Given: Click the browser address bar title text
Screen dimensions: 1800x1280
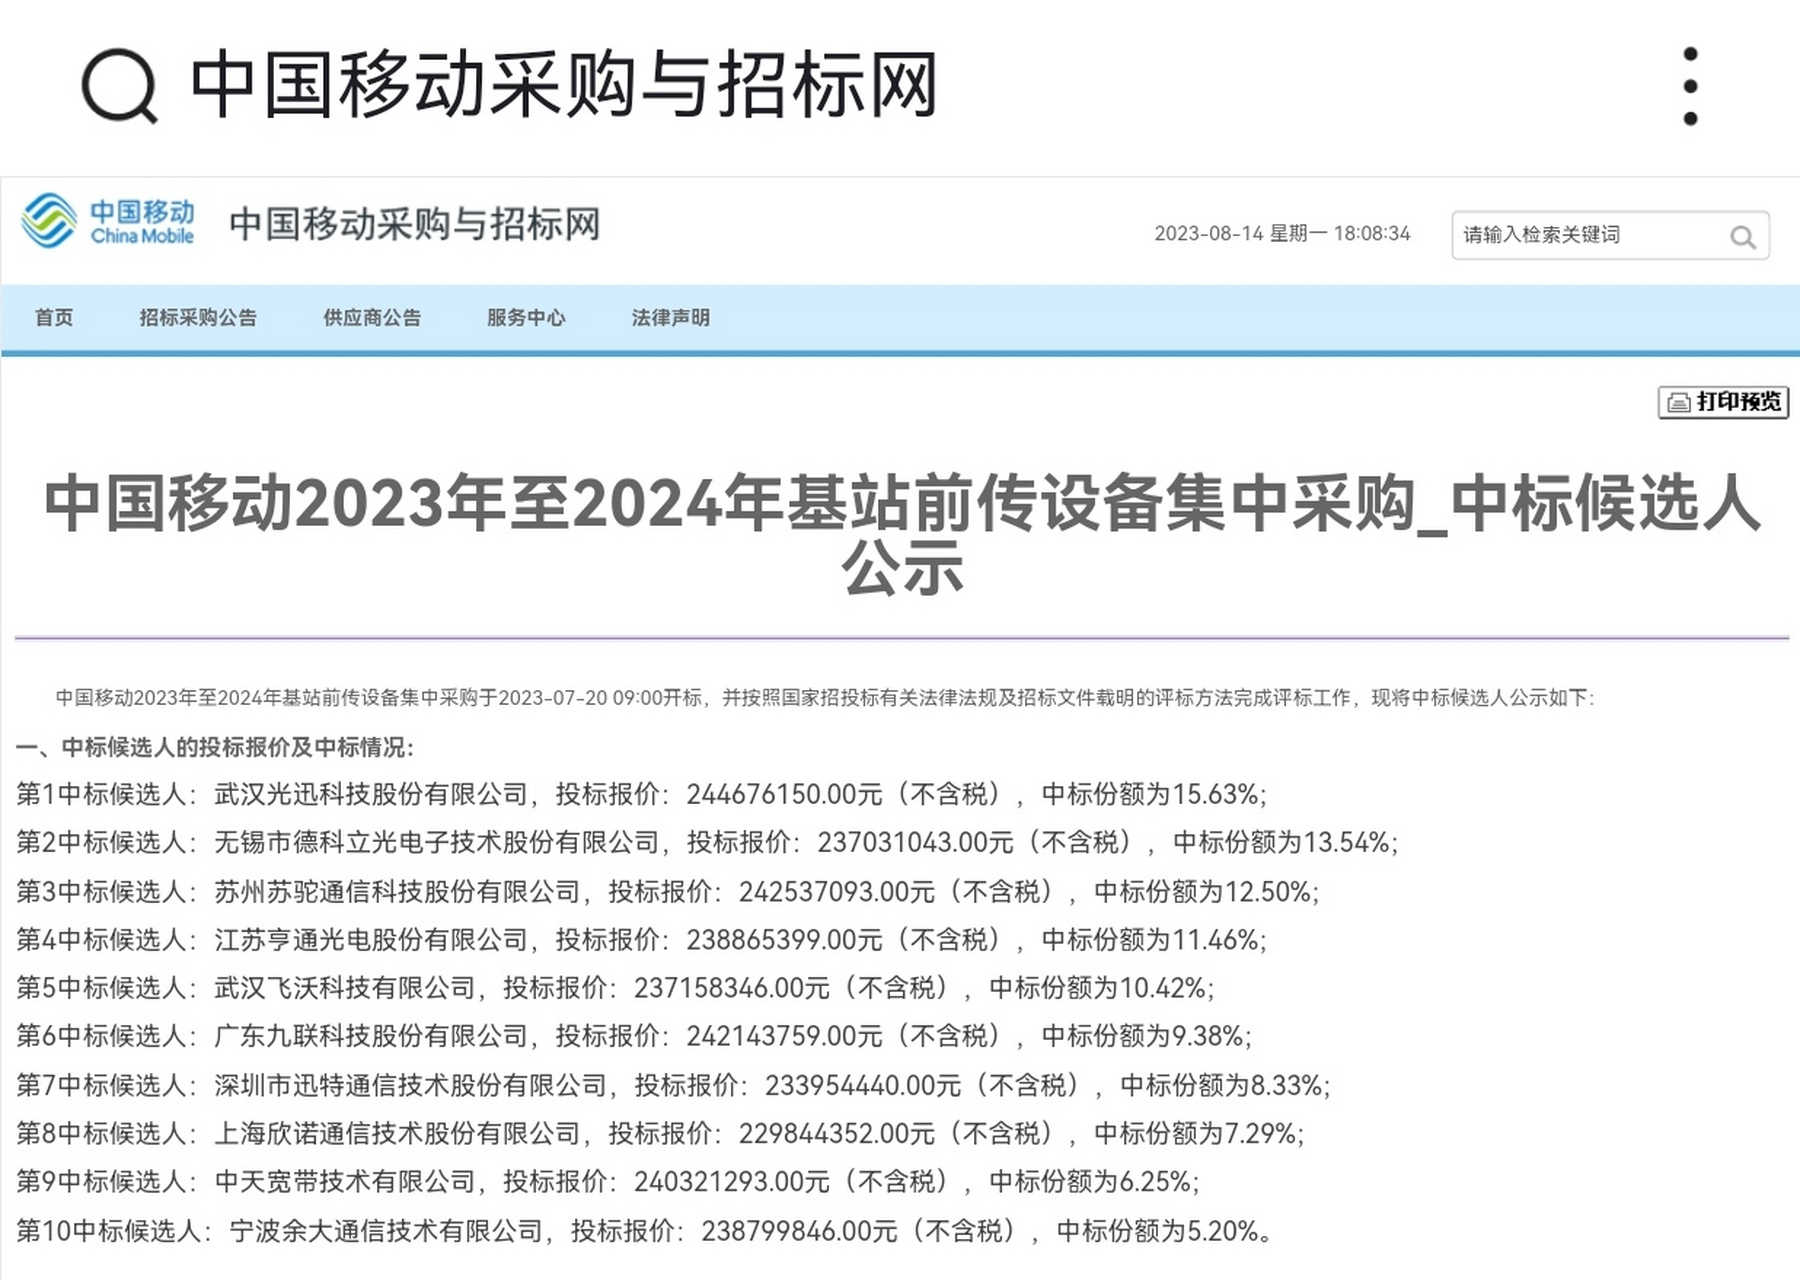Looking at the screenshot, I should point(563,85).
